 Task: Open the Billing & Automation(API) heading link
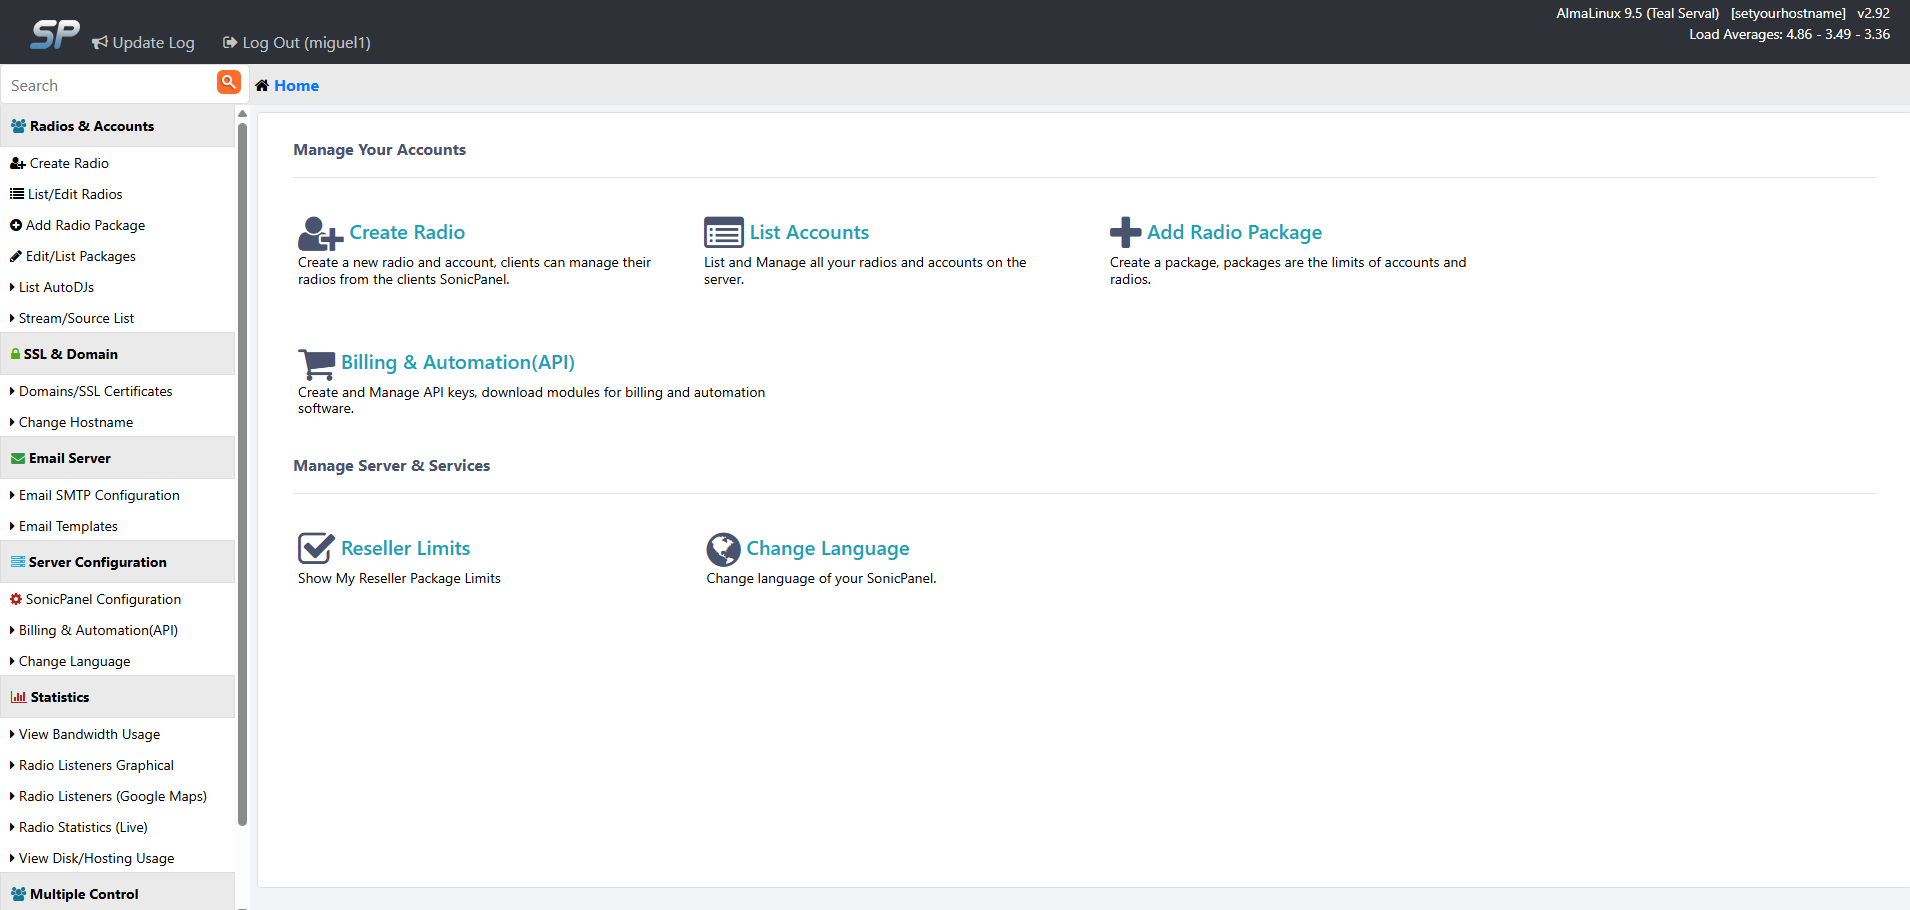tap(458, 362)
